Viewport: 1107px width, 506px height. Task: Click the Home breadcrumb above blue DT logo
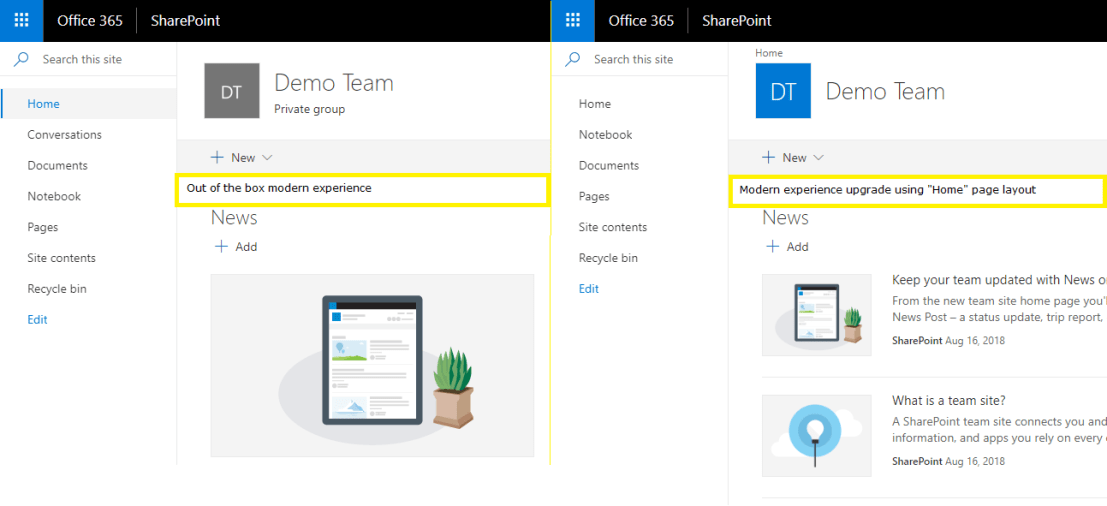769,53
